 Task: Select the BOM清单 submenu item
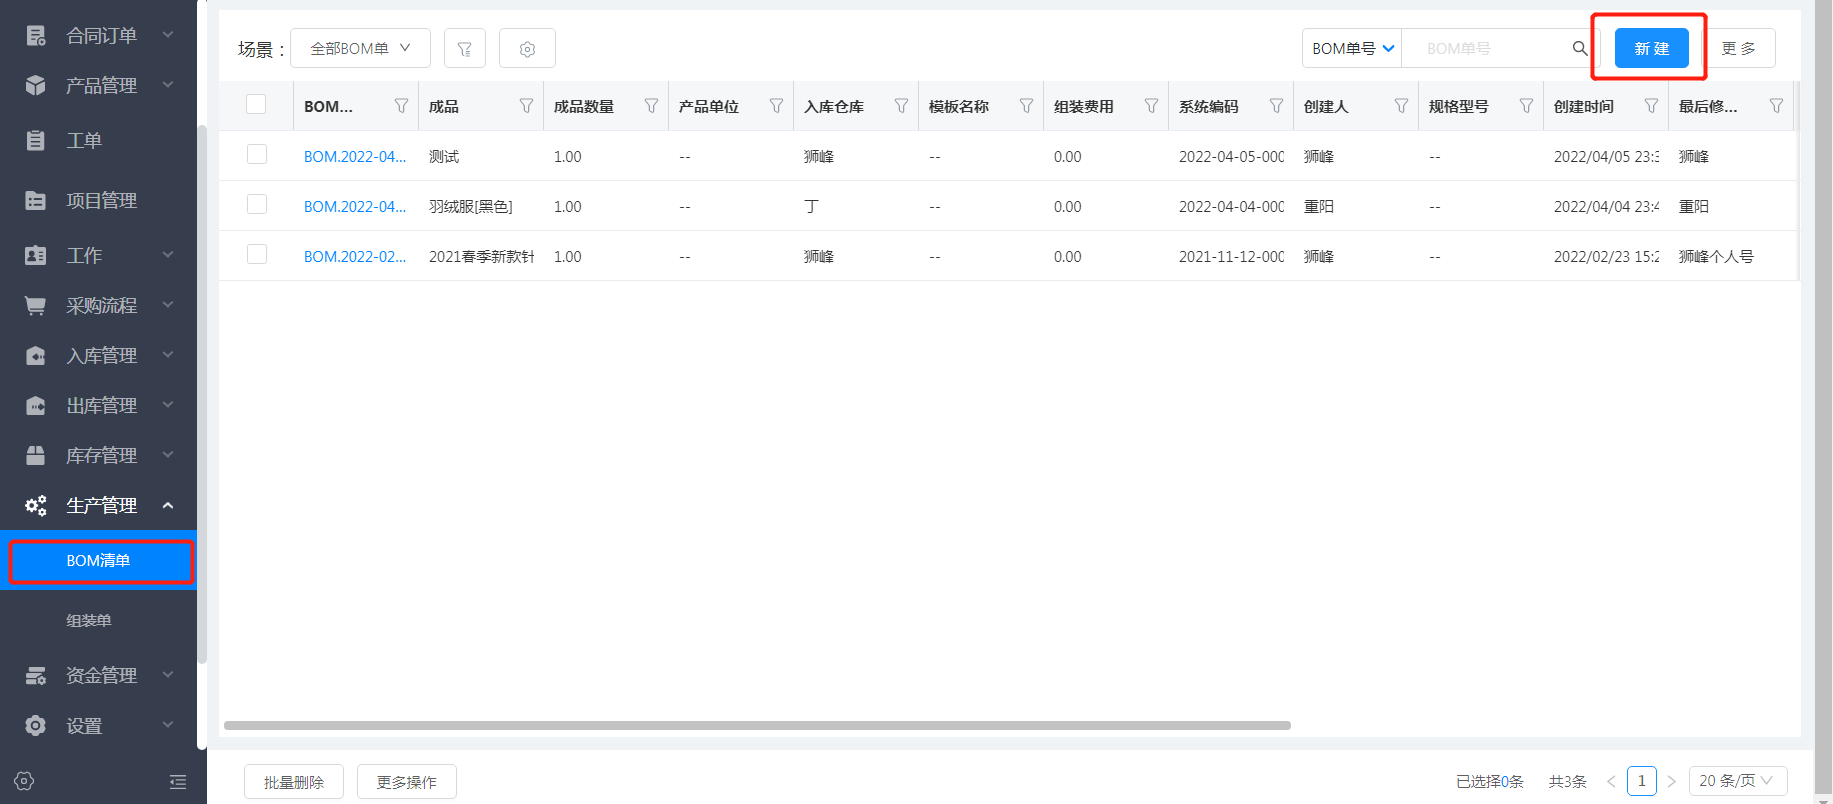[98, 561]
